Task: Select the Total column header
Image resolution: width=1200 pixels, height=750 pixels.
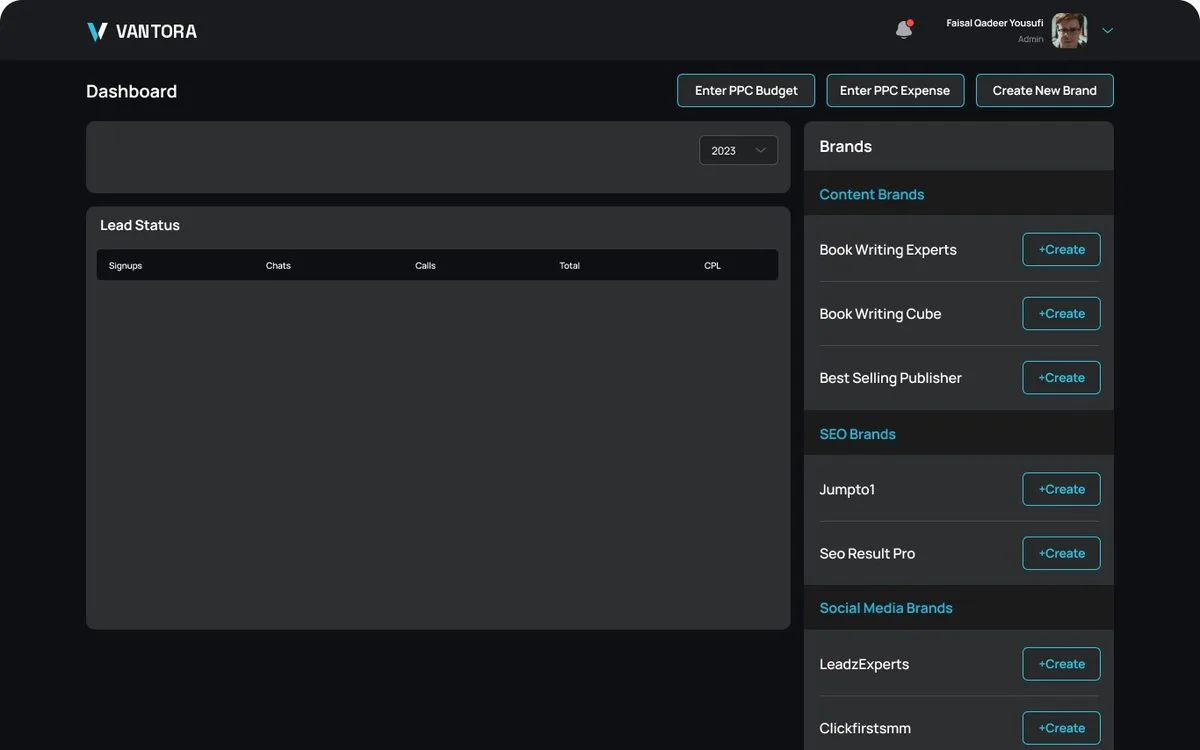Action: 569,266
